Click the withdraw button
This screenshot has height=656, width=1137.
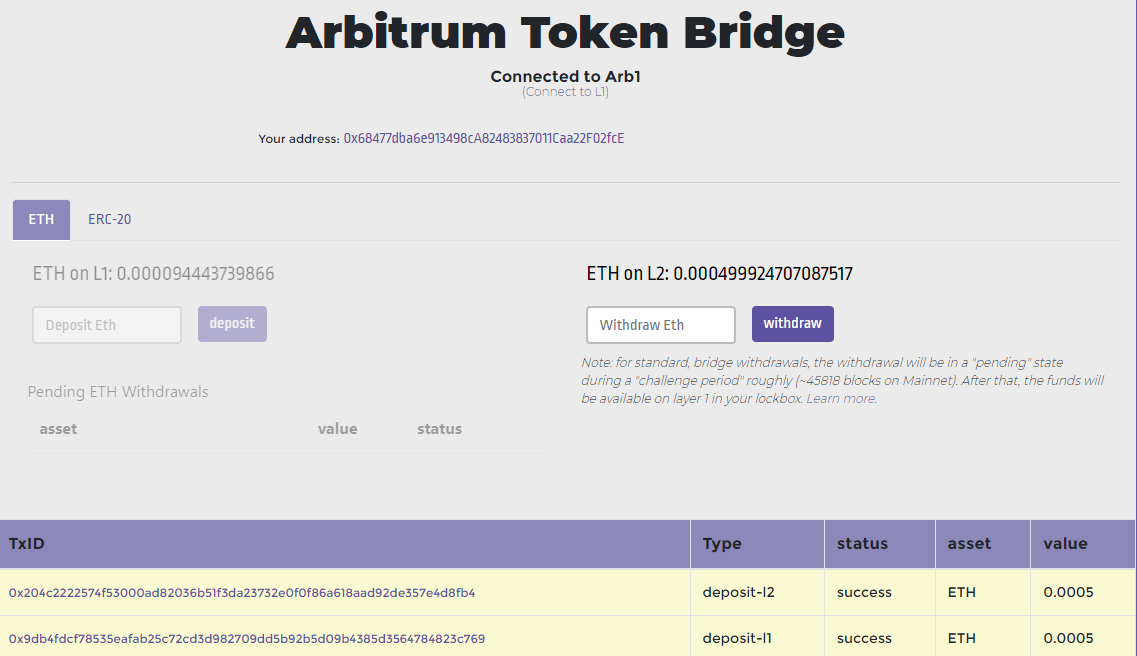[x=792, y=324]
